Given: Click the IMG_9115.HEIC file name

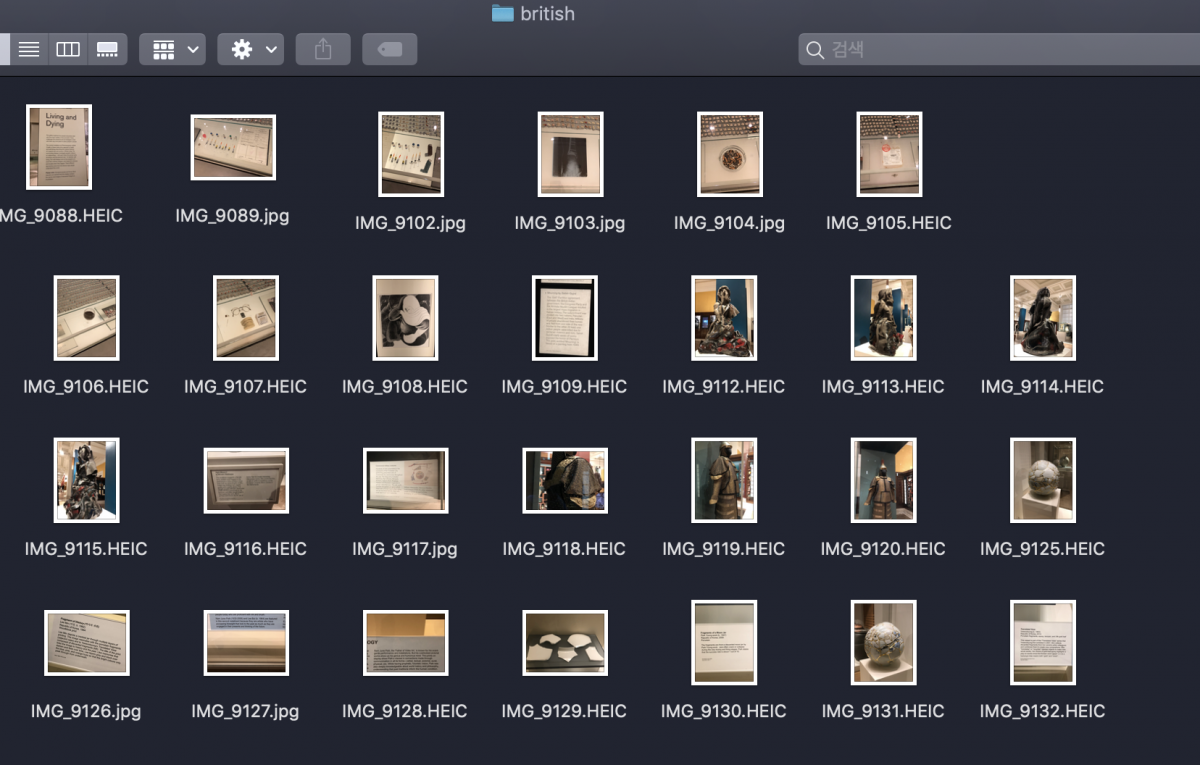Looking at the screenshot, I should click(86, 549).
